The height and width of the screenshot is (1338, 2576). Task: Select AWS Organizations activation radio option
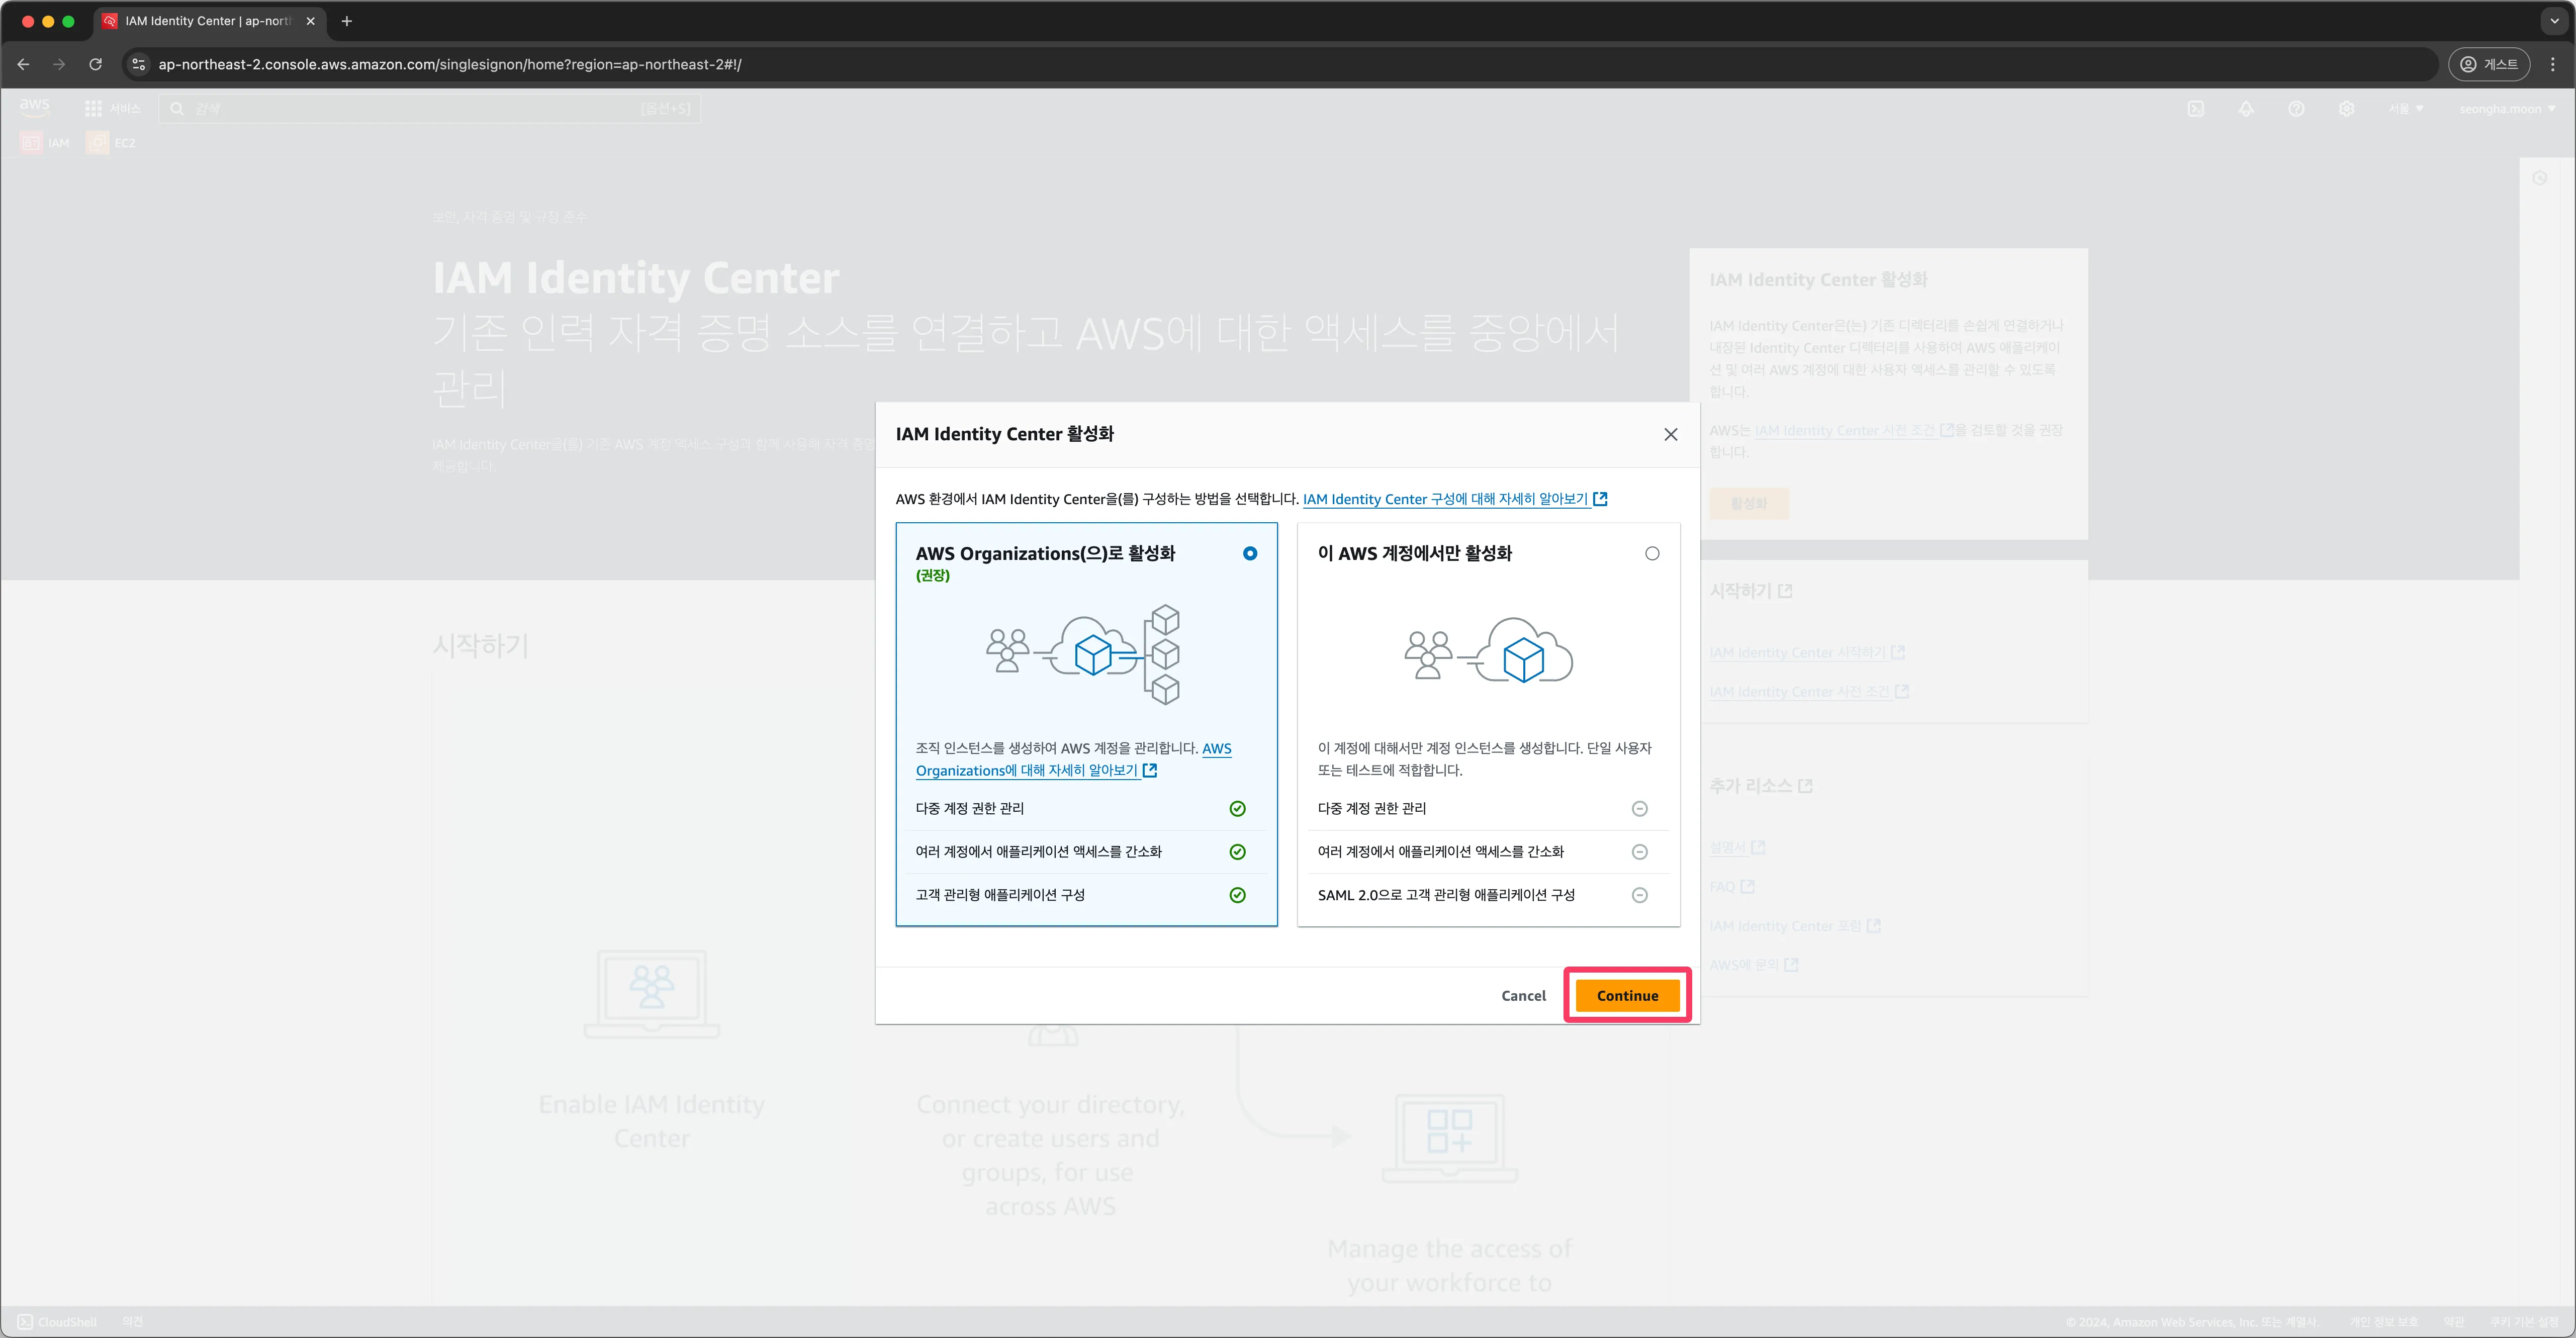click(x=1249, y=553)
